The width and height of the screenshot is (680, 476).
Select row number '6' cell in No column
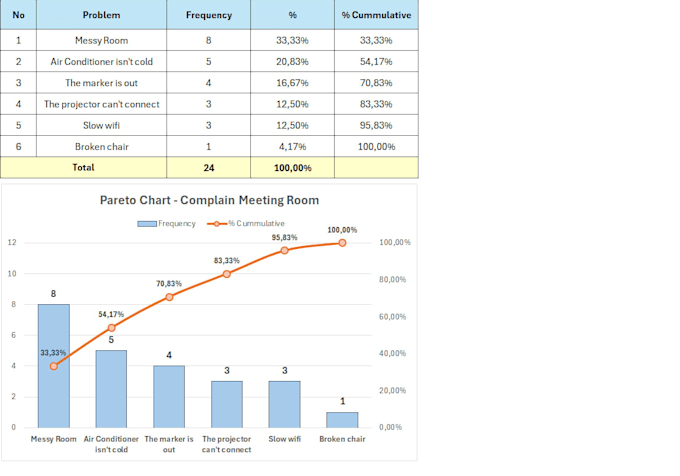tap(18, 147)
